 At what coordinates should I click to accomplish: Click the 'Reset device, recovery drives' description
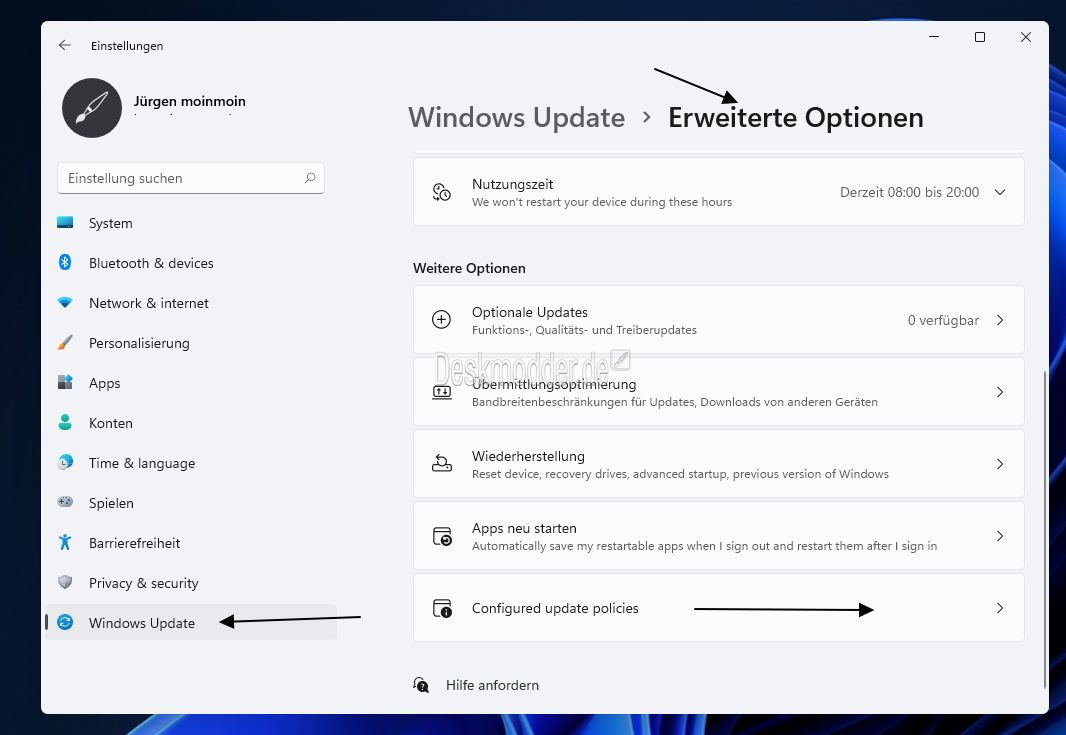(x=680, y=474)
